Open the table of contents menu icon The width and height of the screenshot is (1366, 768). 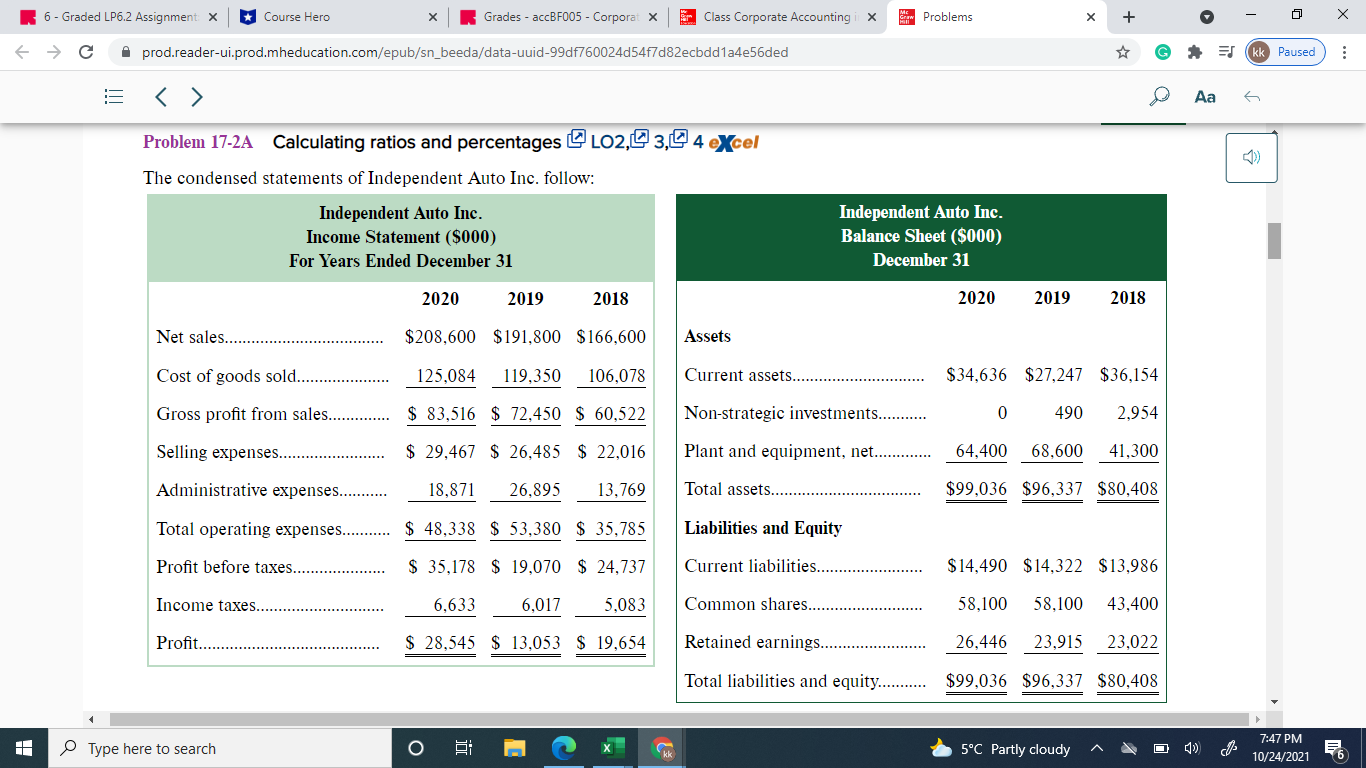(113, 97)
